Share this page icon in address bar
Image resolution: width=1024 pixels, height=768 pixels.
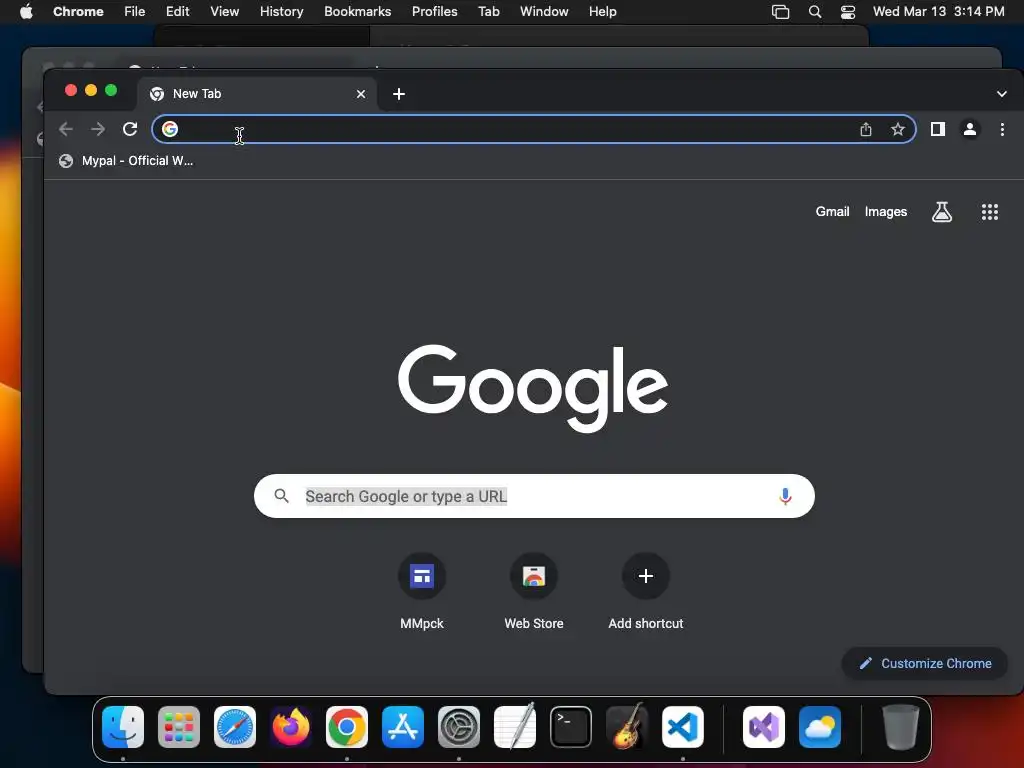pos(866,129)
